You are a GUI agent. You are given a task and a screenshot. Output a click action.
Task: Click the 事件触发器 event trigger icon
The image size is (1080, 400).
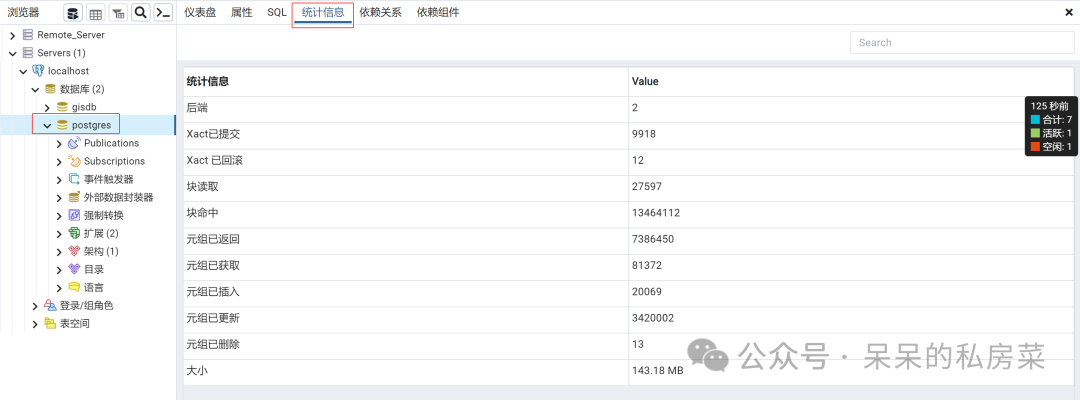pos(74,179)
